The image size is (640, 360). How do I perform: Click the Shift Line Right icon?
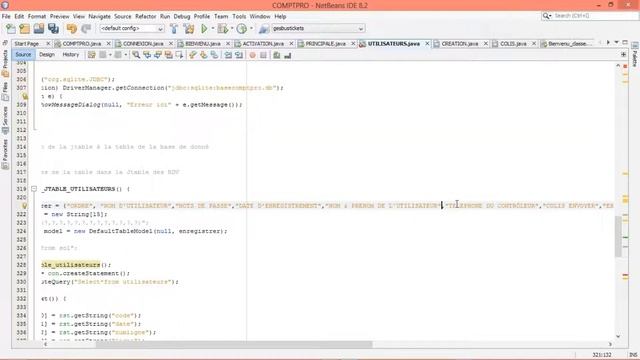[x=239, y=55]
